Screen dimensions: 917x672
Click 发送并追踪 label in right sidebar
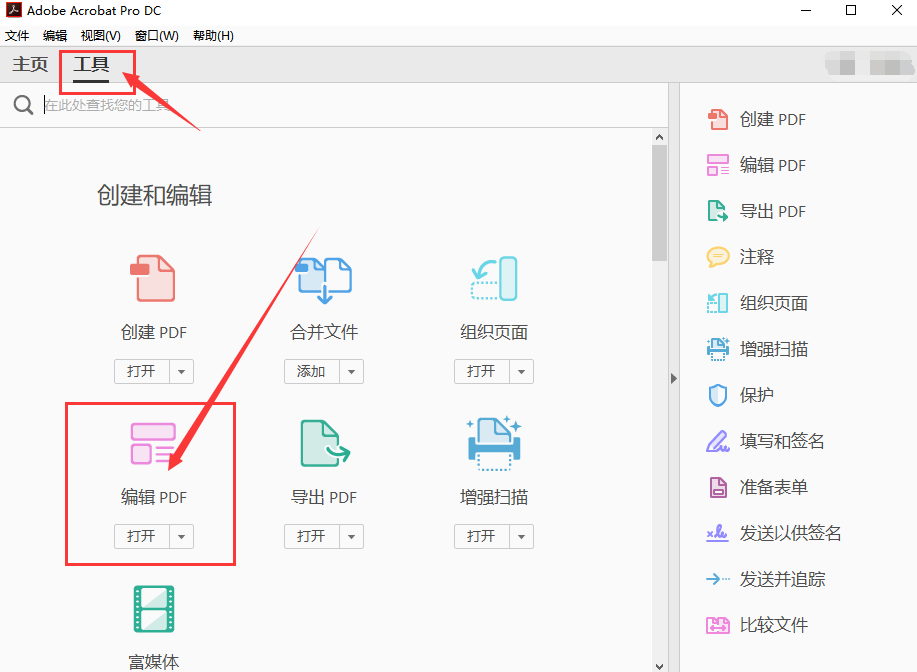[782, 579]
